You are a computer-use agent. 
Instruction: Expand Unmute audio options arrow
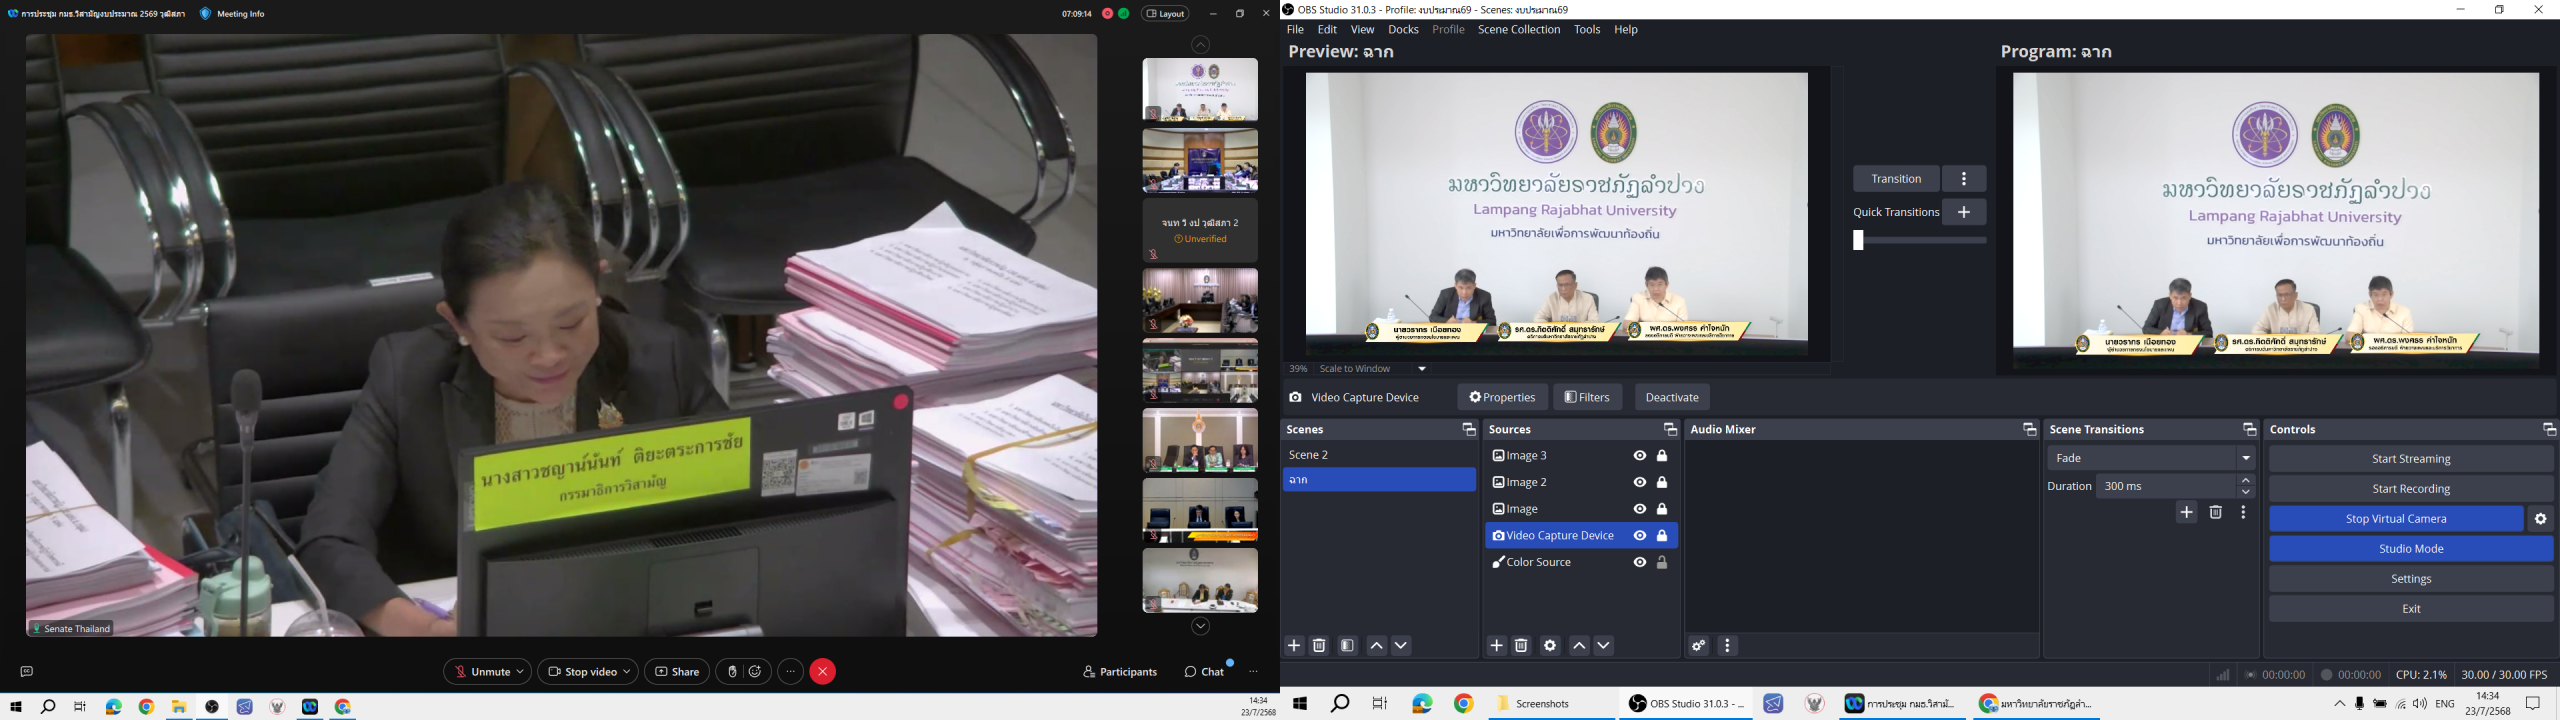(520, 672)
